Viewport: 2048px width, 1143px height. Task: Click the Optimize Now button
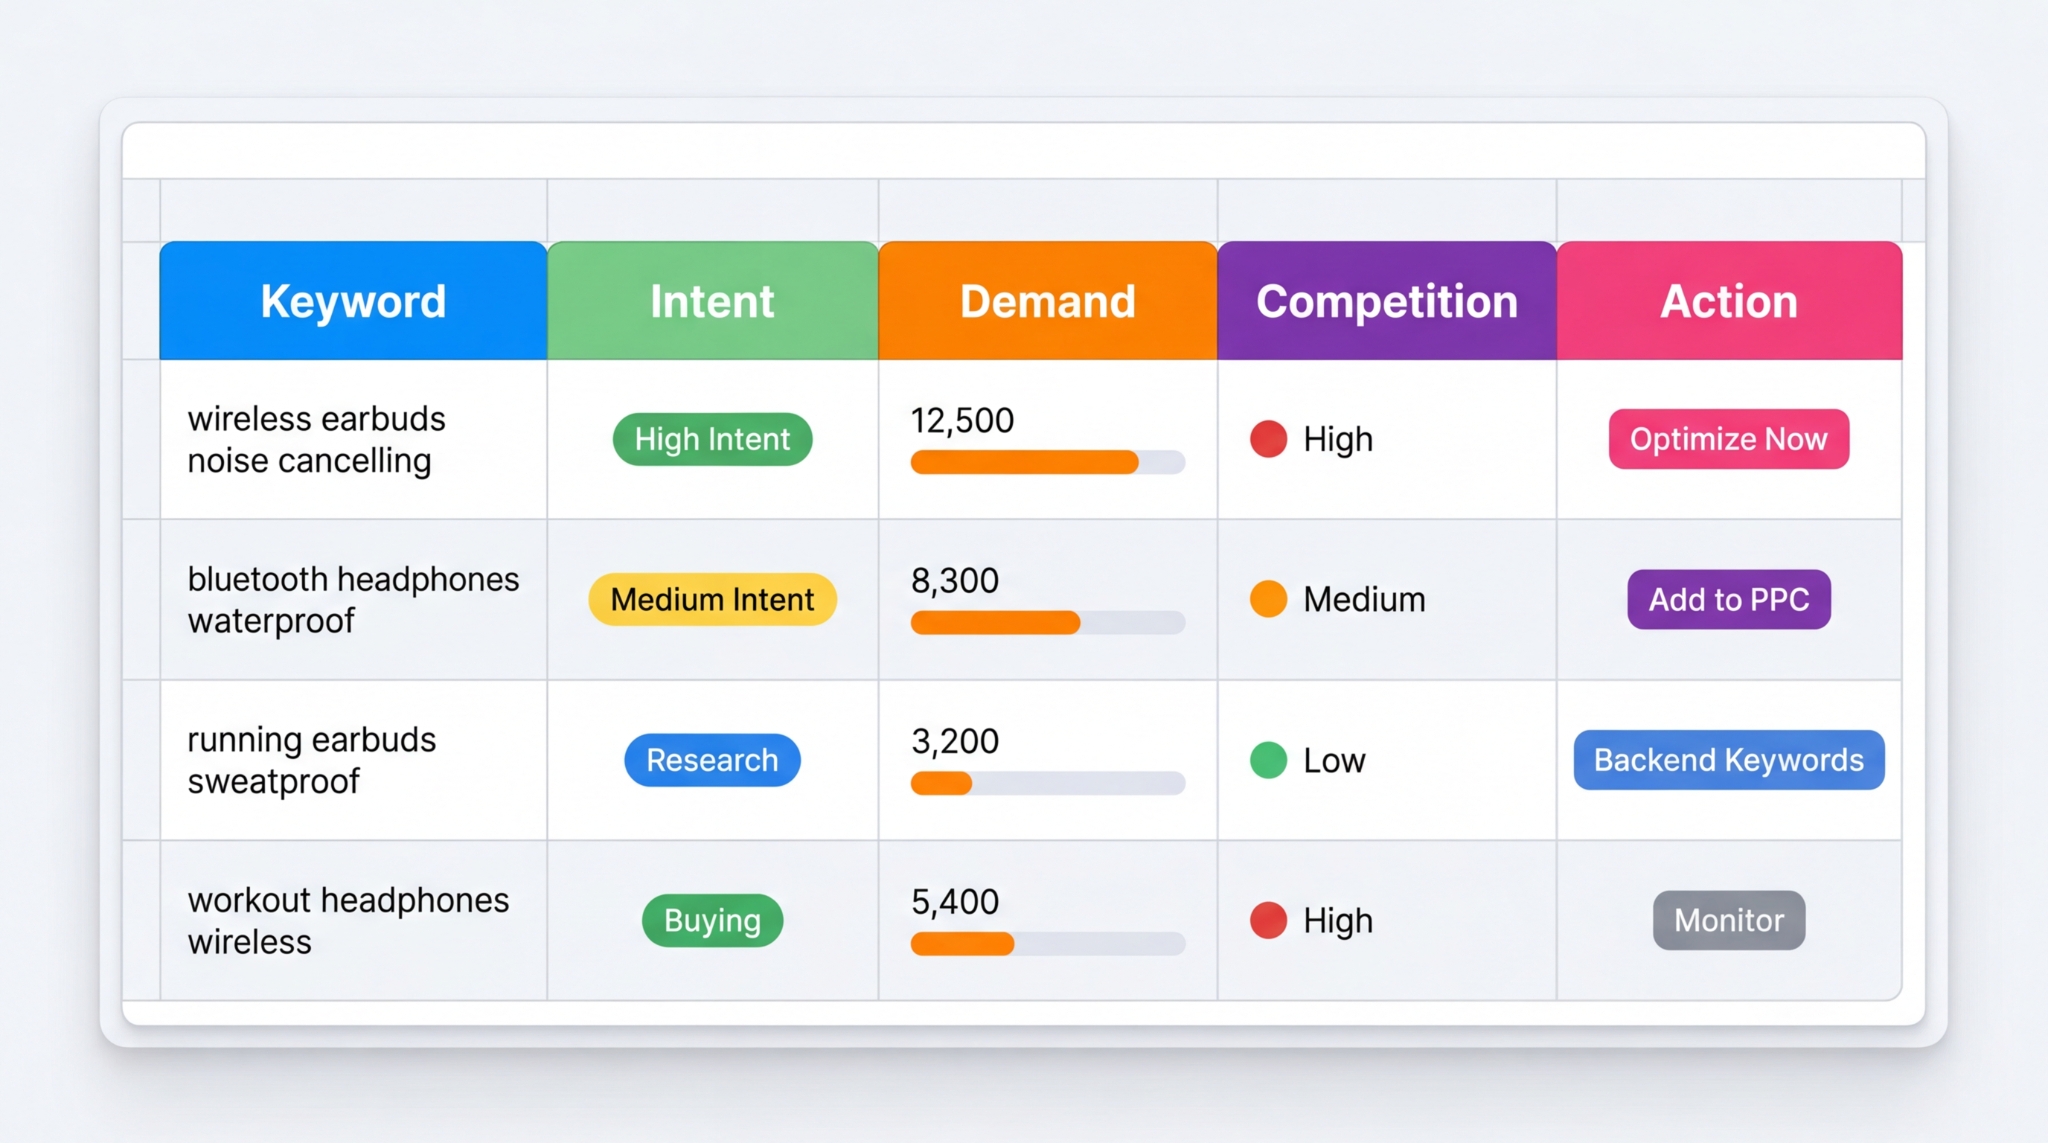1728,439
